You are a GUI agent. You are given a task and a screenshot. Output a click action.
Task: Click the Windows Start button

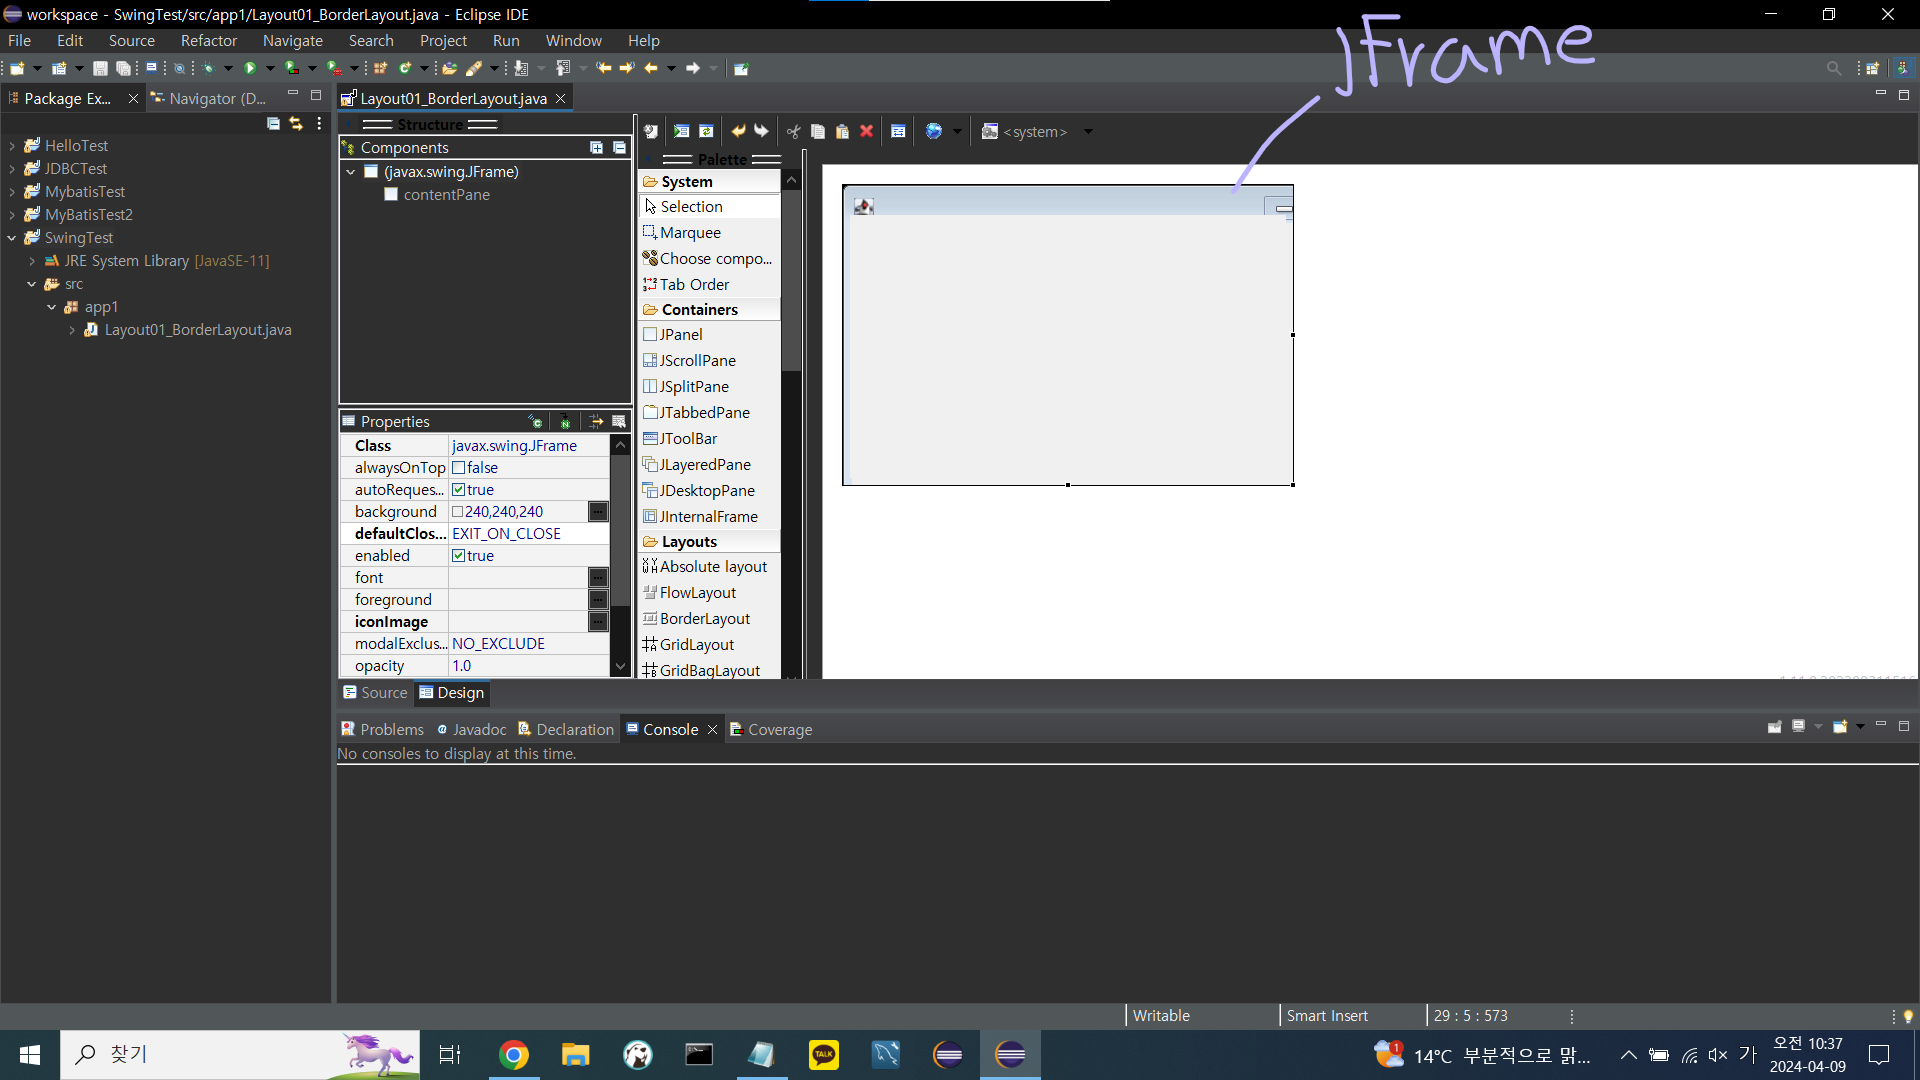30,1055
